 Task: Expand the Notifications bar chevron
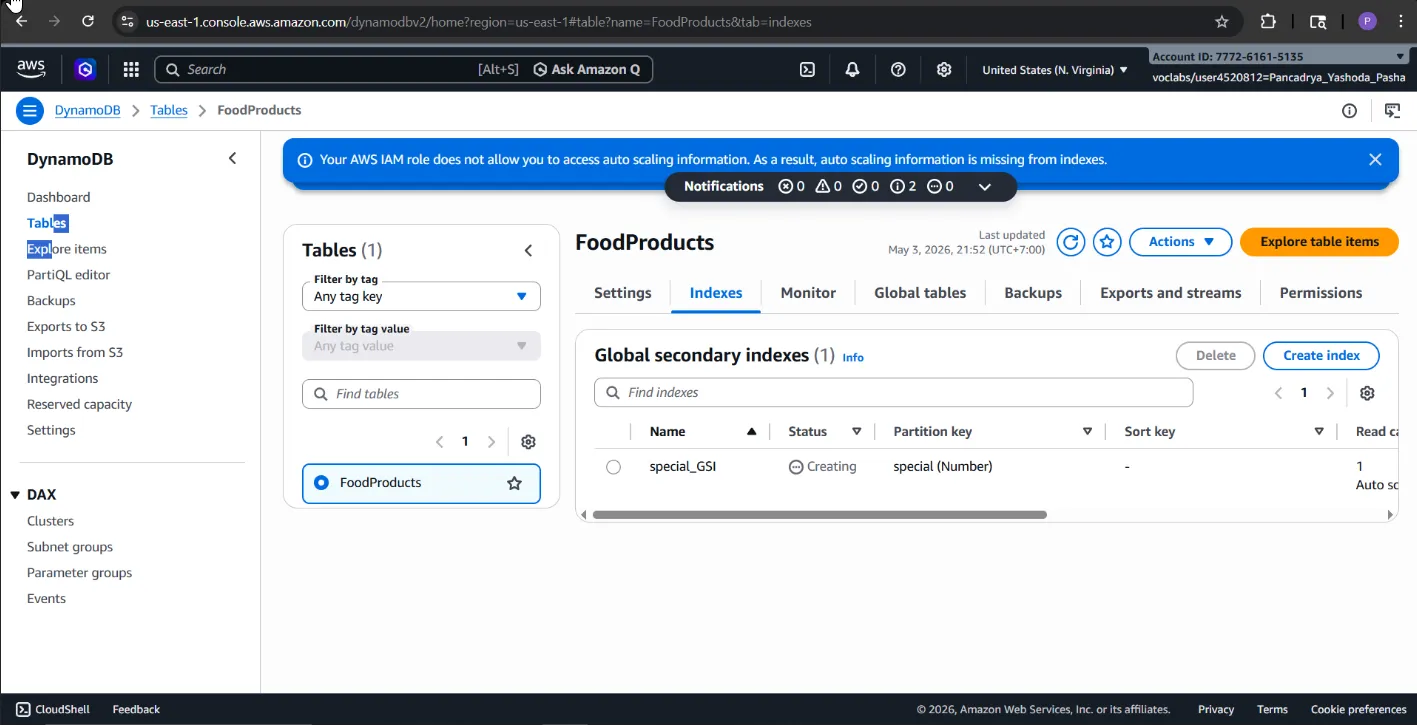(x=985, y=186)
